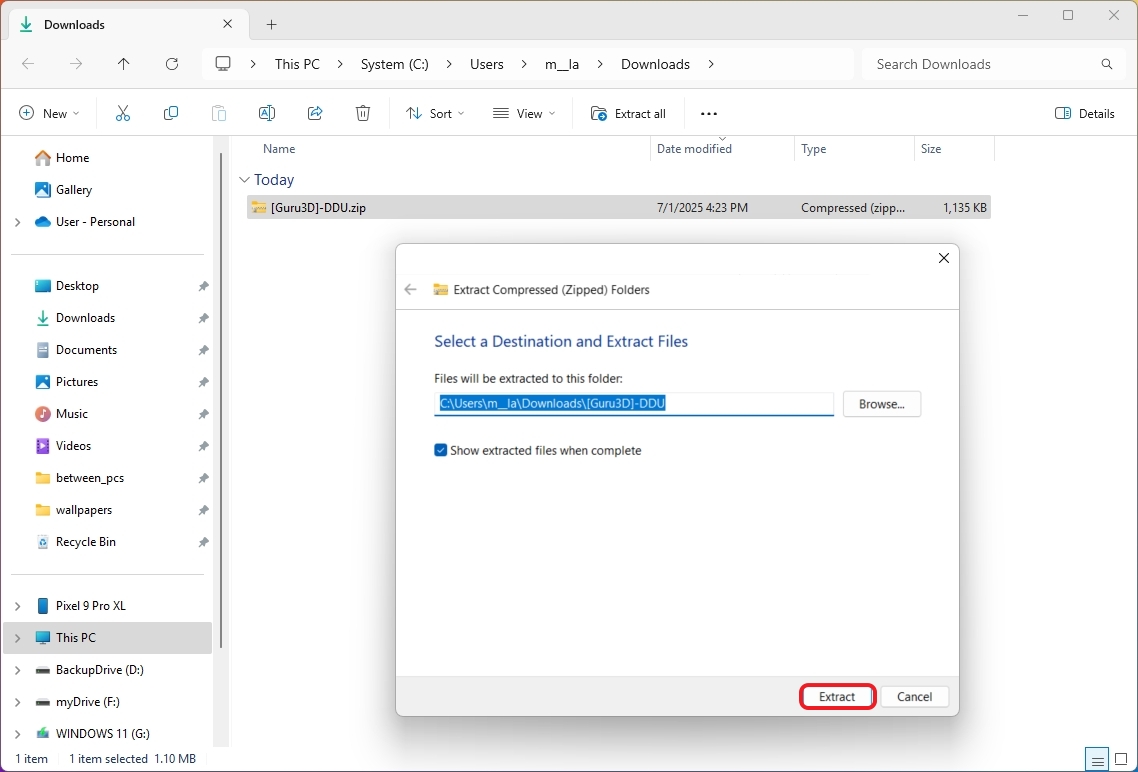Open the Sort dropdown menu
This screenshot has width=1138, height=772.
point(435,113)
